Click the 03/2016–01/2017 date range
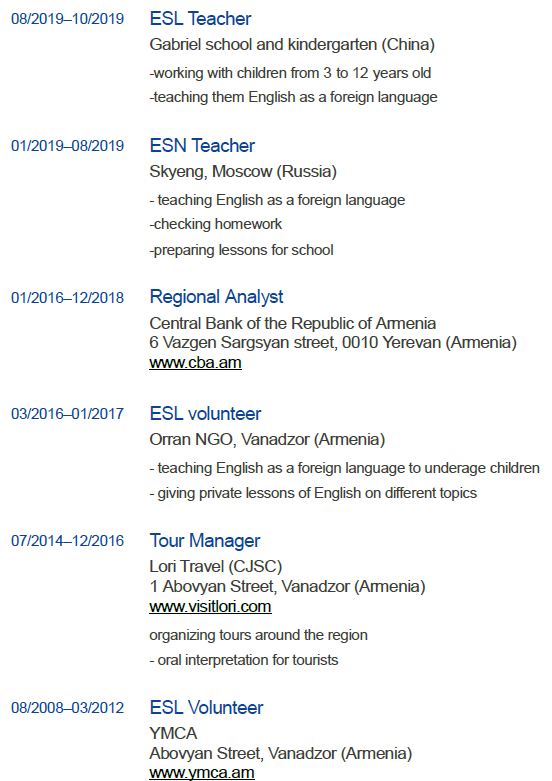Screen dimensions: 552x781 (x=68, y=414)
